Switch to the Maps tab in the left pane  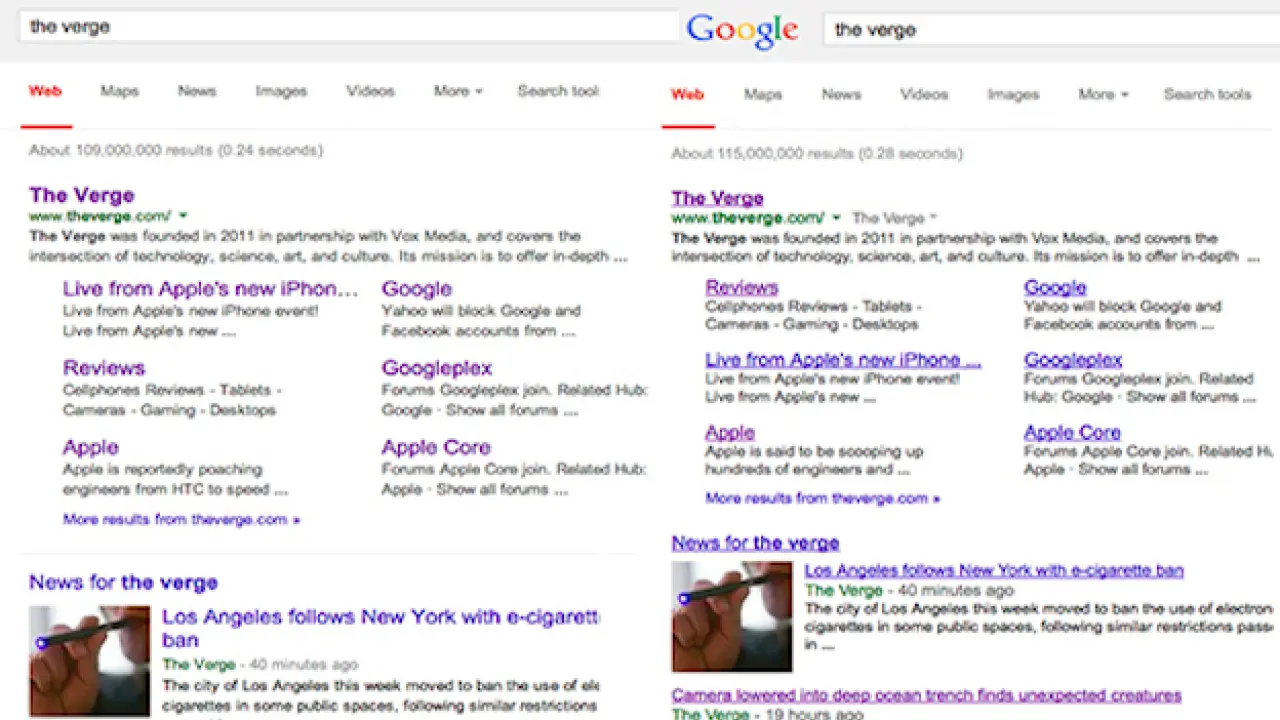point(119,91)
